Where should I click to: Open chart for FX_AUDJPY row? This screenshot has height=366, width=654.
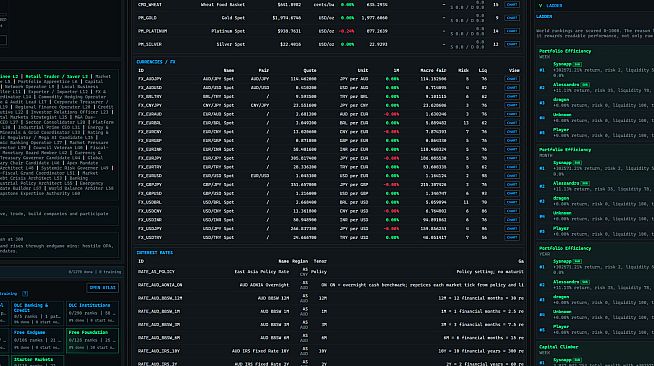tap(512, 79)
